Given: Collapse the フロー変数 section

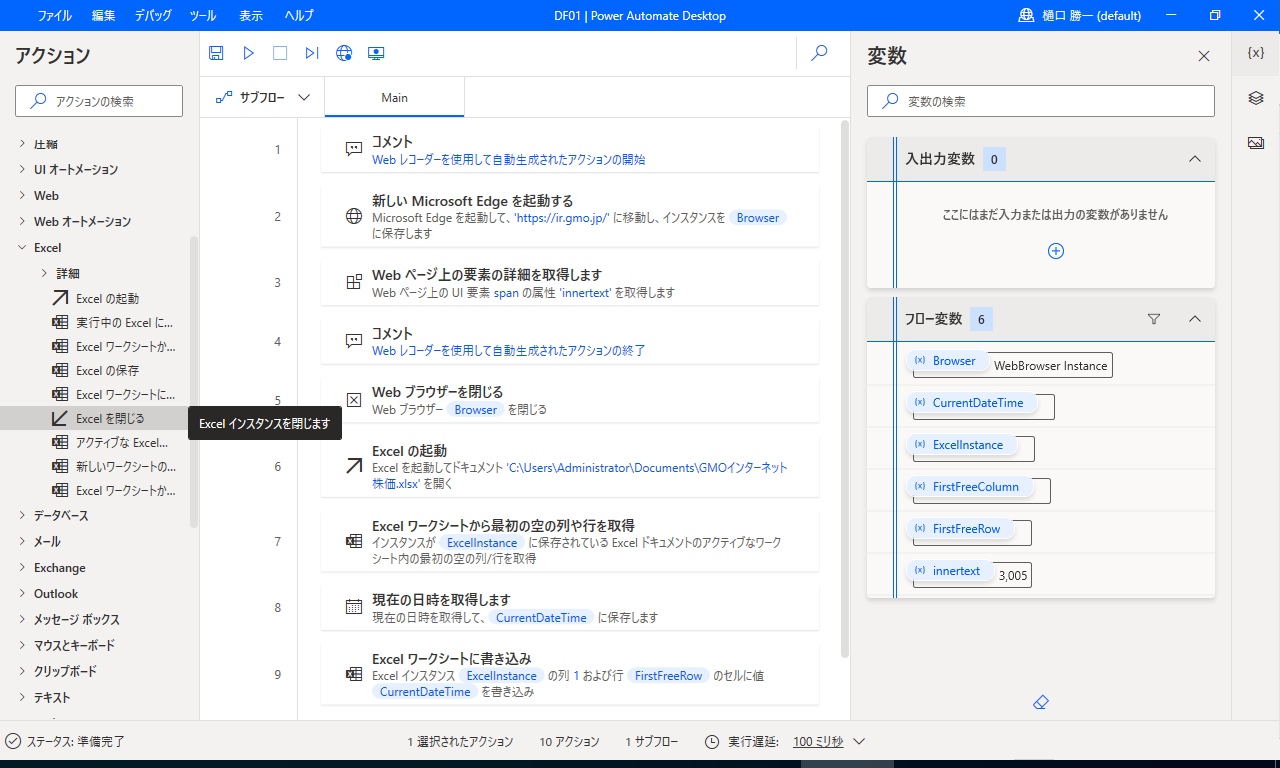Looking at the screenshot, I should point(1194,319).
